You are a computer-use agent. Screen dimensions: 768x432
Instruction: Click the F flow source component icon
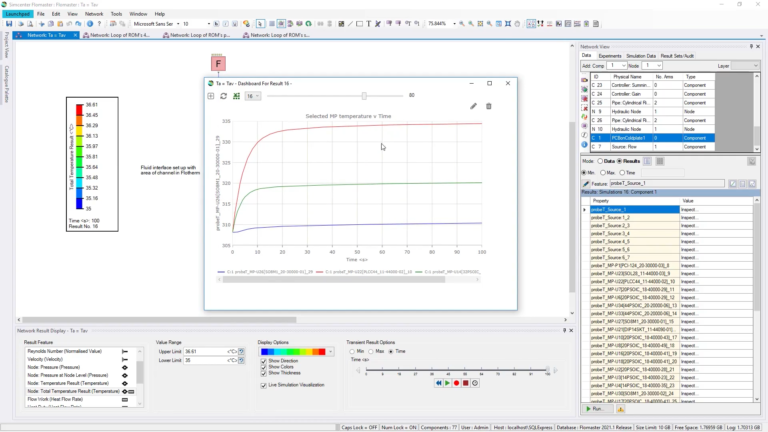pyautogui.click(x=218, y=64)
